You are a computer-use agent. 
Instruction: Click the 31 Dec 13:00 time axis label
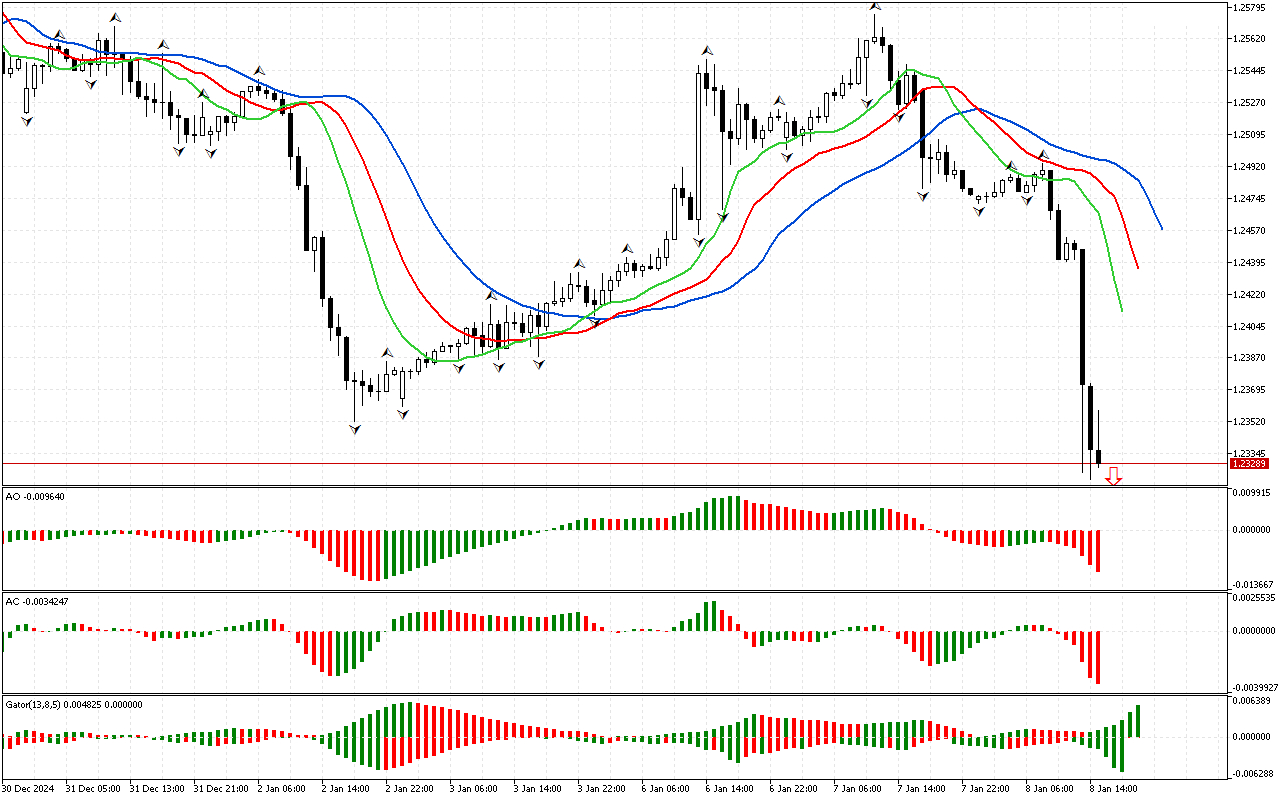158,789
